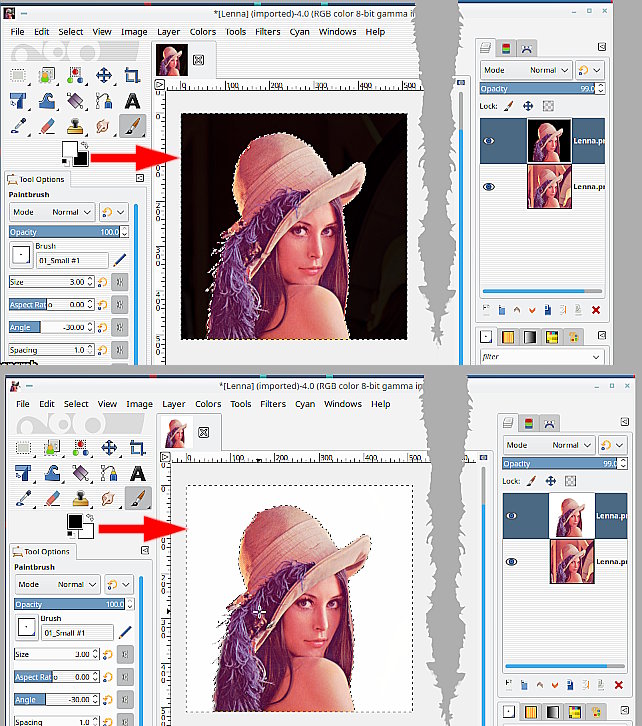This screenshot has height=726, width=642.
Task: Adjust layer Opacity slider in black-background window
Action: [538, 88]
